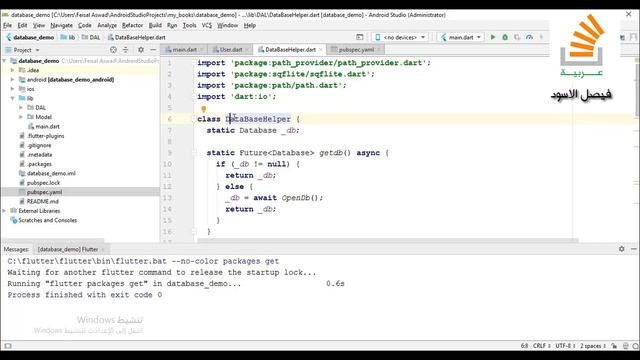Open the View menu
640x360 pixels.
click(39, 25)
